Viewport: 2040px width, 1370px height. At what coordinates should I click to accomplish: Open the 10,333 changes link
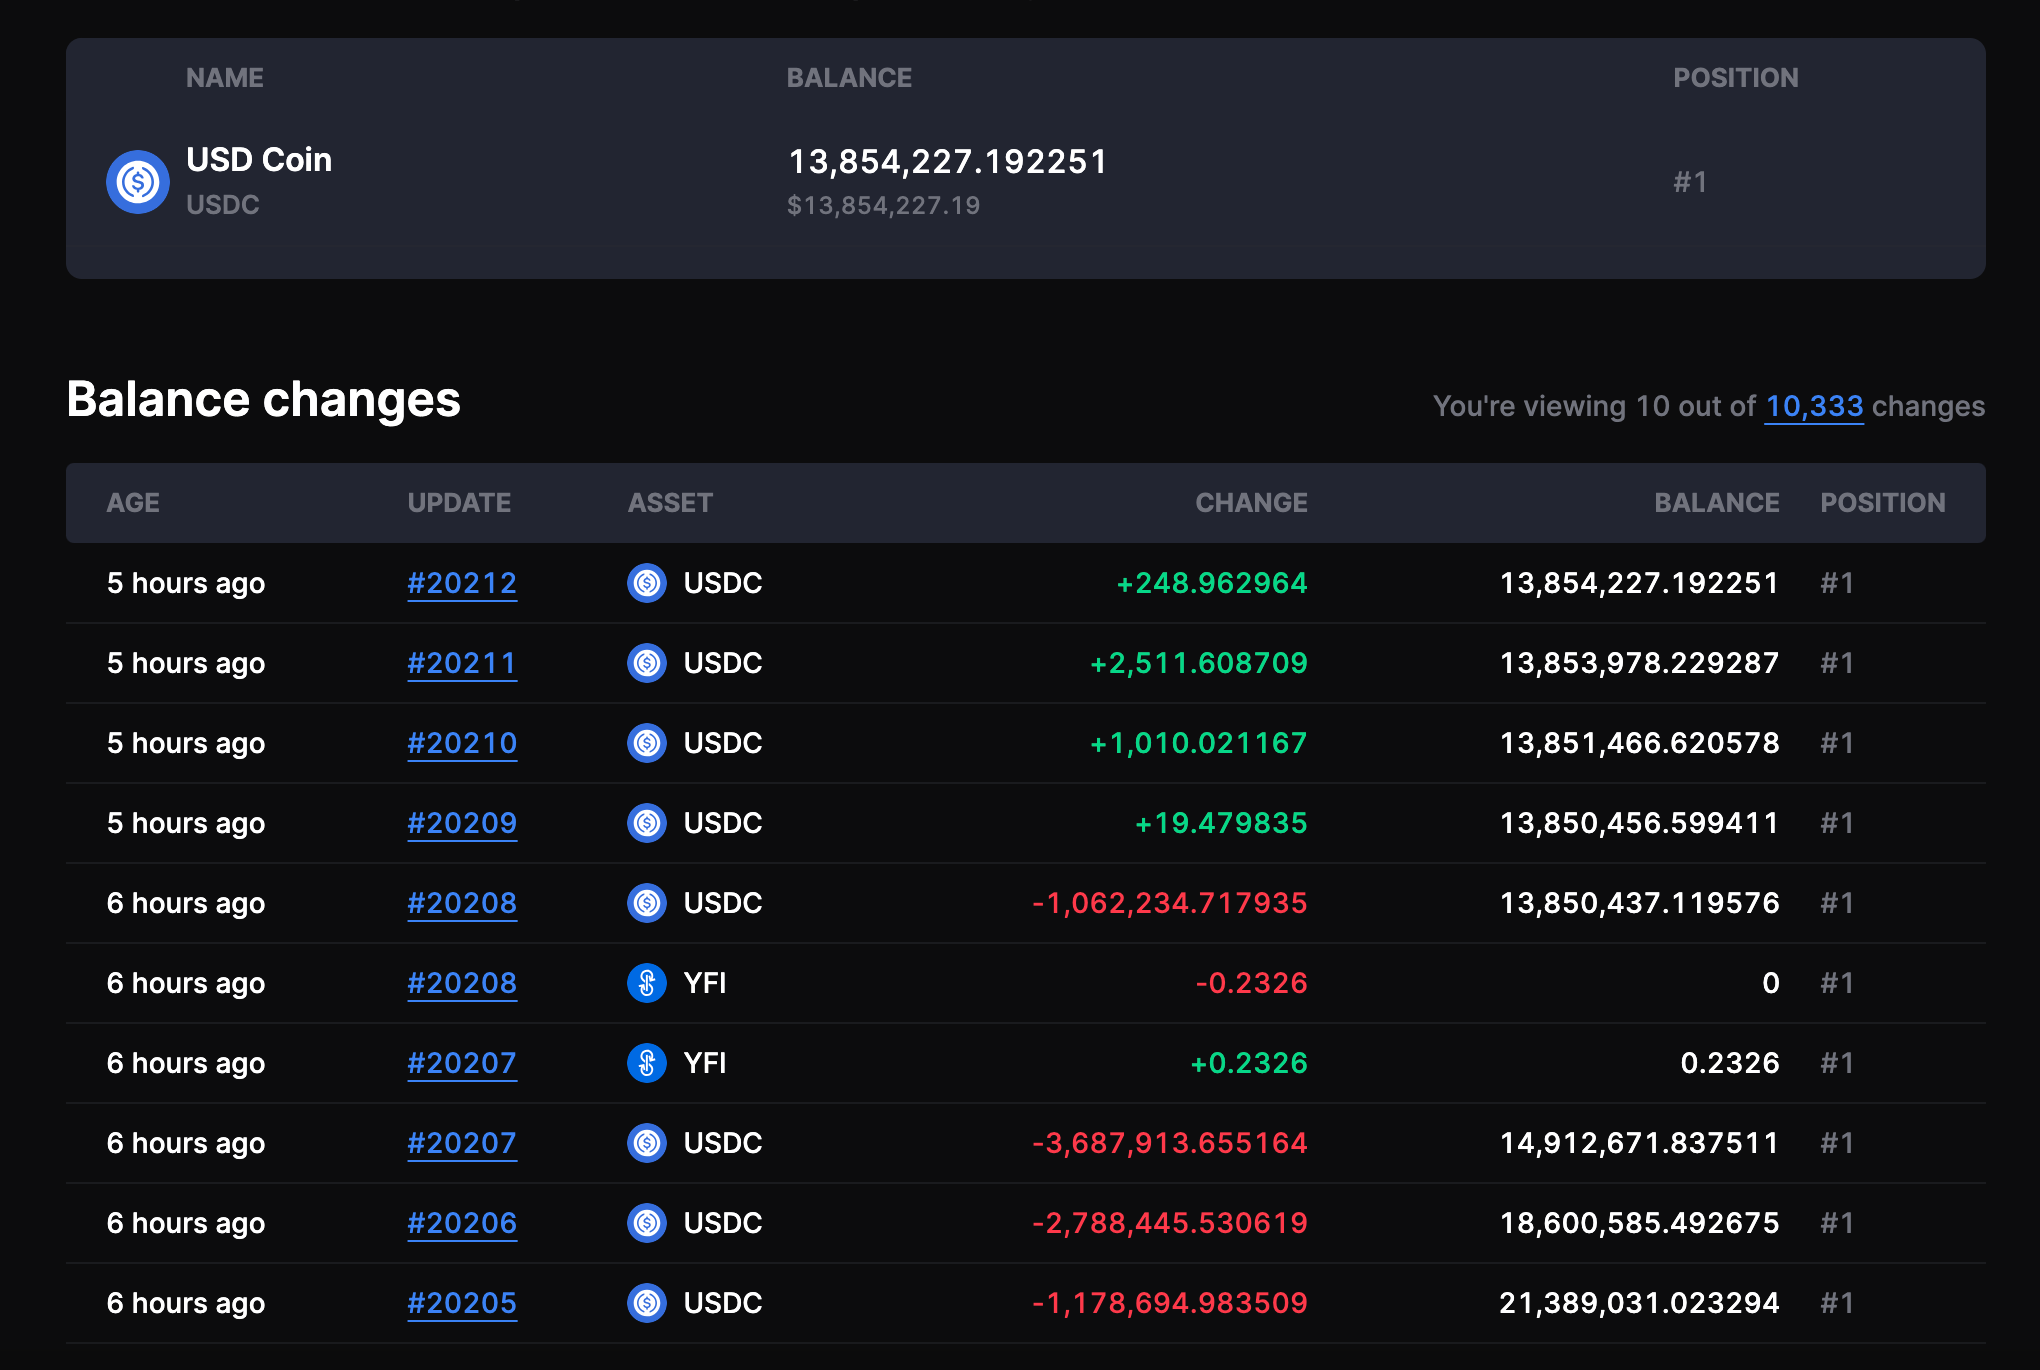click(1813, 406)
